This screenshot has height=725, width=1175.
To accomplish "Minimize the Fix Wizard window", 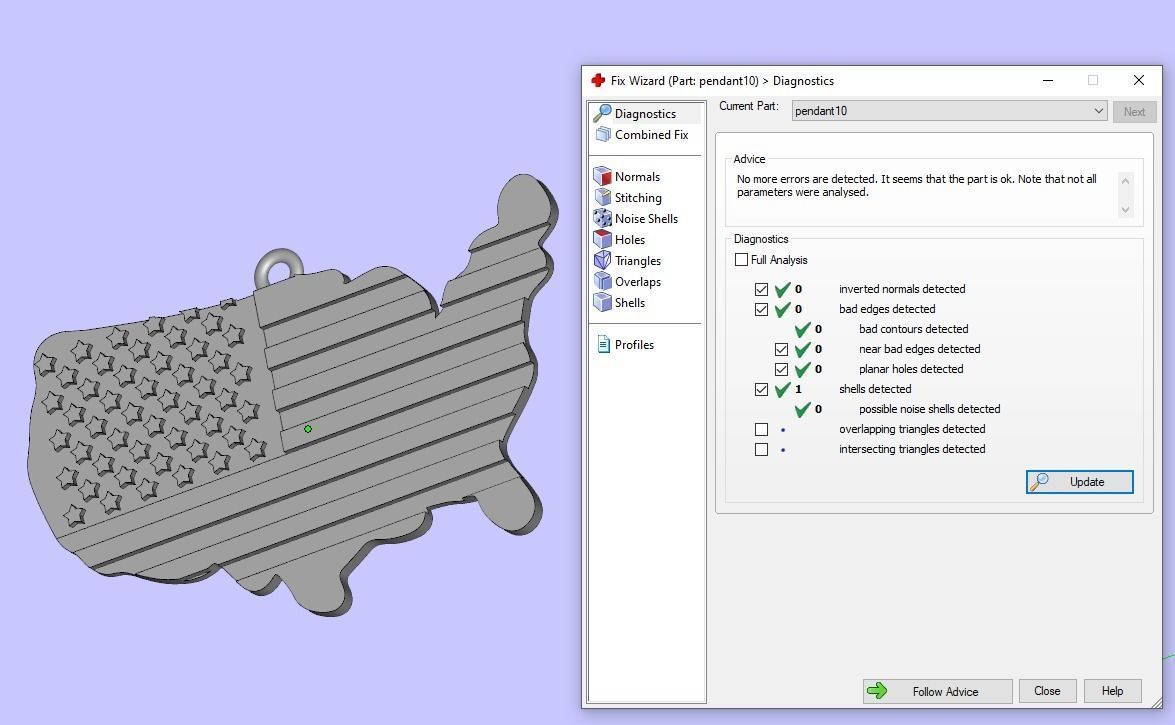I will [1048, 80].
